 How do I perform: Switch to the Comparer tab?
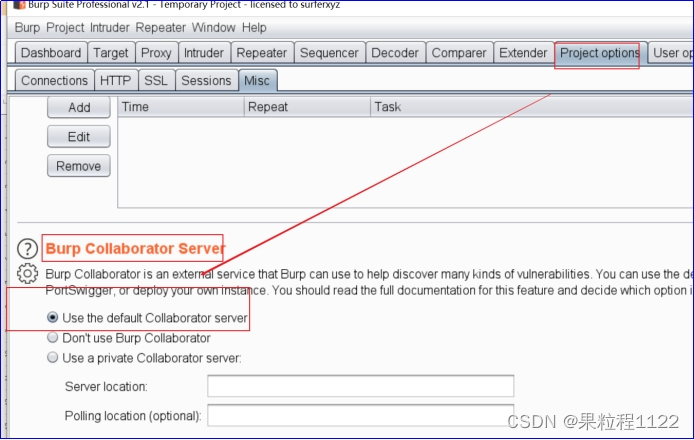pyautogui.click(x=459, y=53)
